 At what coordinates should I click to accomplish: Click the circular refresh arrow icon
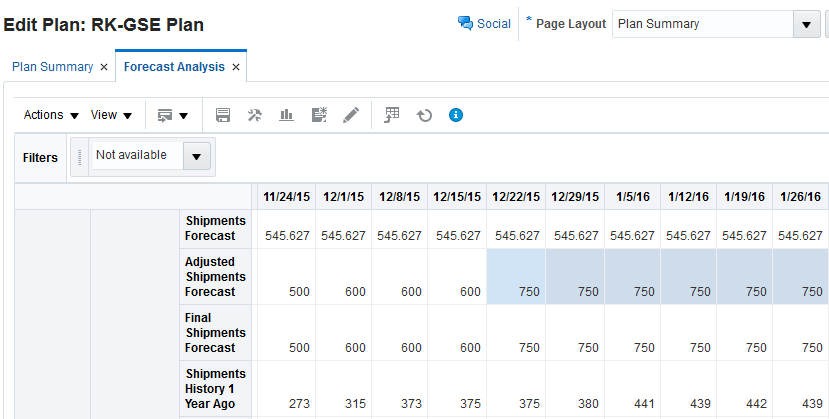[424, 115]
